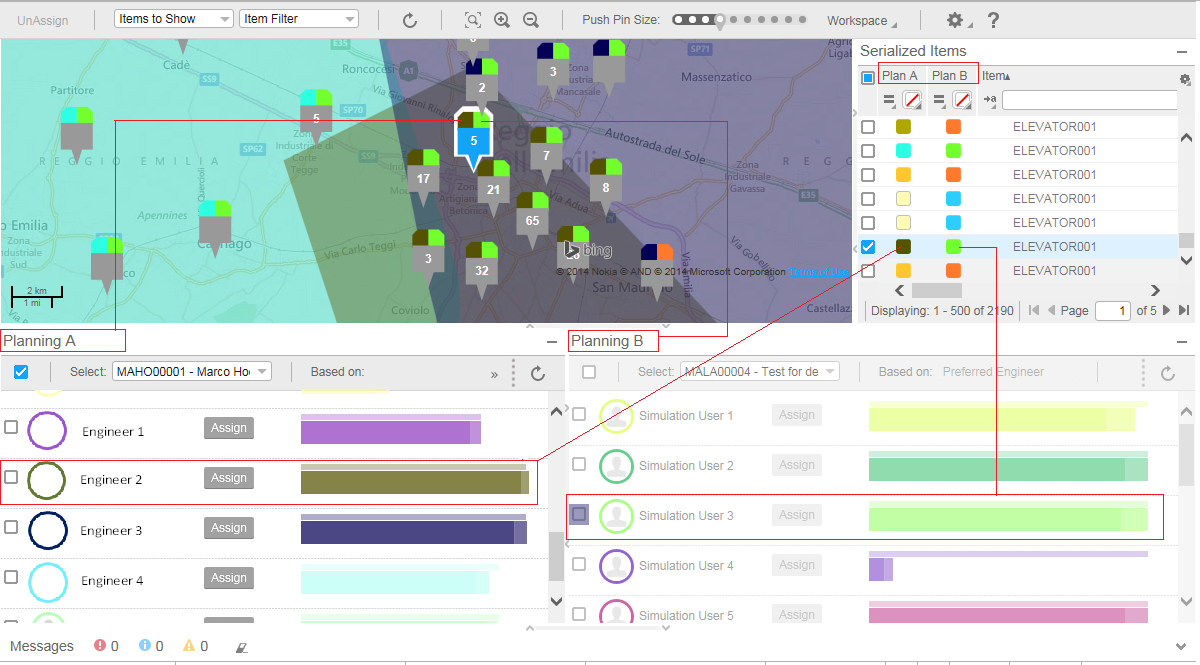1200x665 pixels.
Task: Adjust the Push Pin Size slider
Action: tap(718, 20)
